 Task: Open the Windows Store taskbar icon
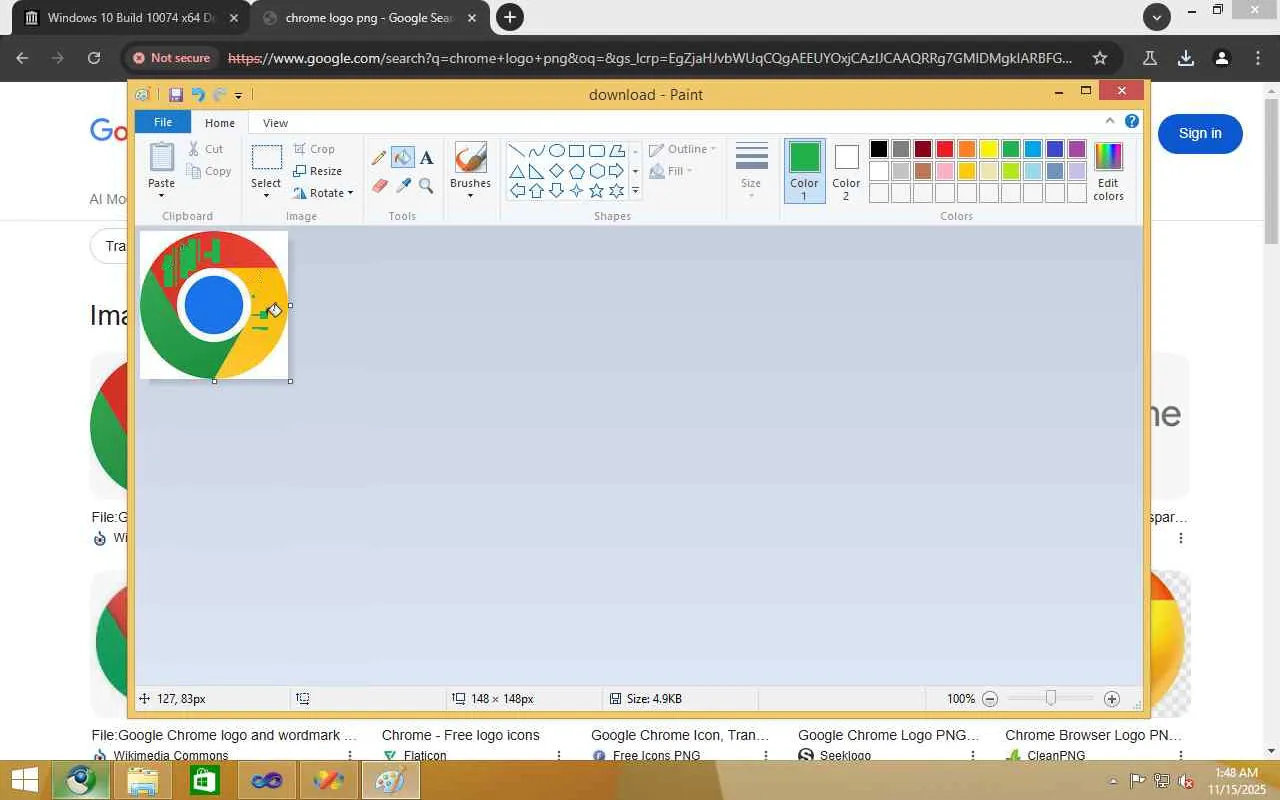point(204,780)
